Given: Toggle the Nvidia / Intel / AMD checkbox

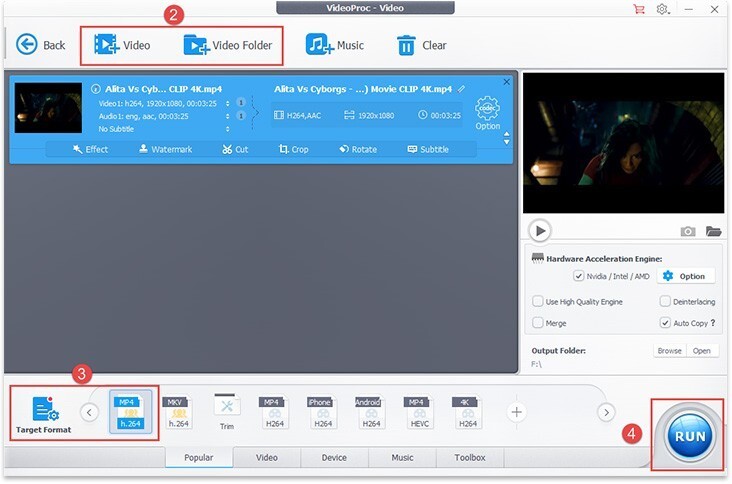Looking at the screenshot, I should [578, 276].
